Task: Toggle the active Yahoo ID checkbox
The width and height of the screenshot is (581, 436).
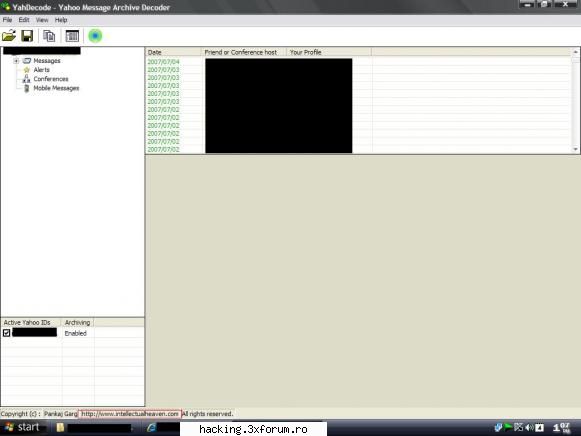Action: tap(6, 333)
